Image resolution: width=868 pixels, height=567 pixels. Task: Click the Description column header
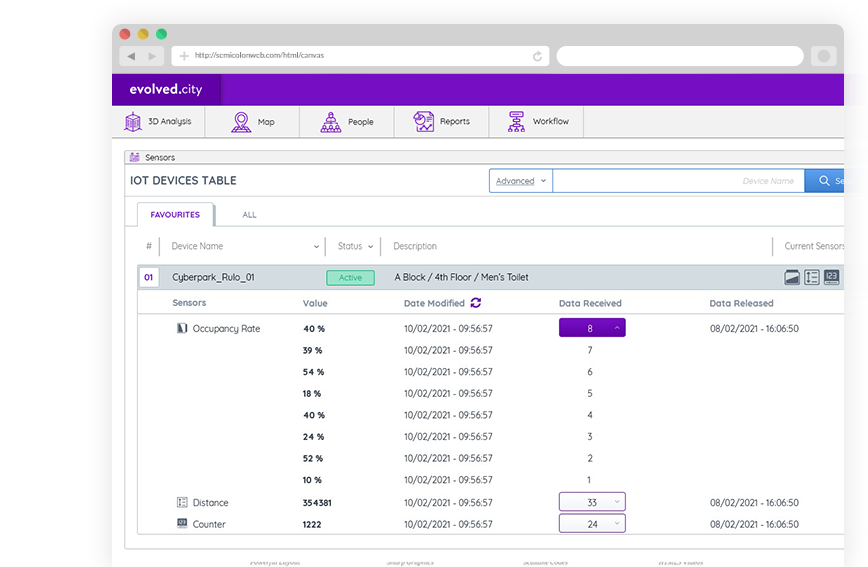(x=415, y=246)
